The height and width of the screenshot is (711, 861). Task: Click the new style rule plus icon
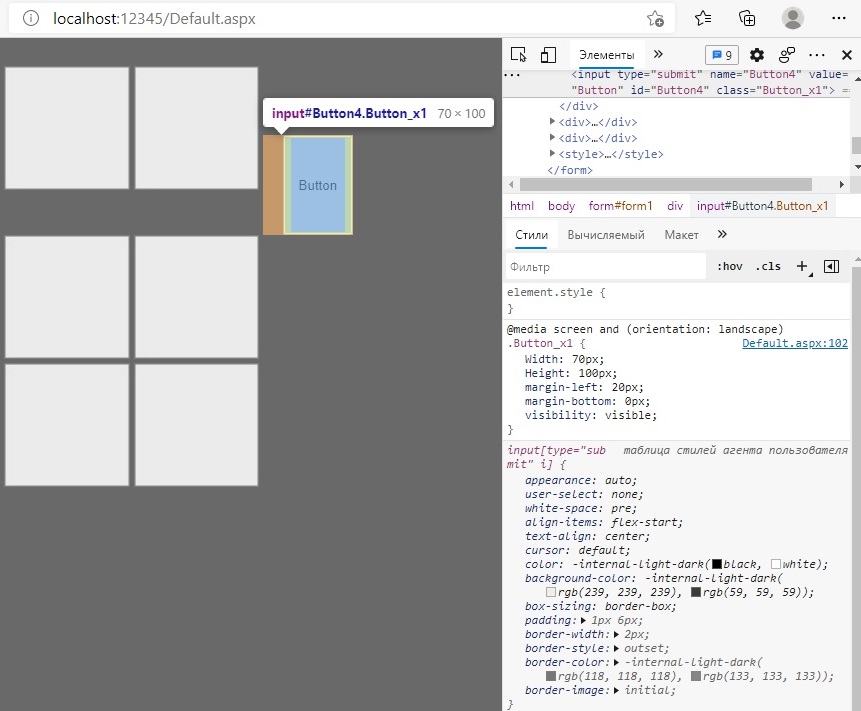pos(801,266)
